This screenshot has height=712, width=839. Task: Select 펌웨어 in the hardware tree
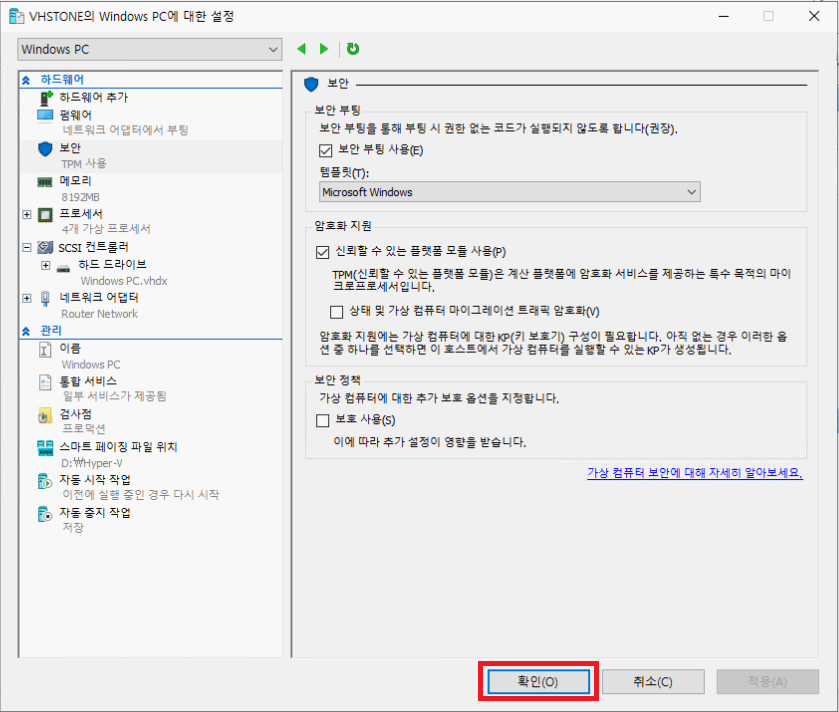click(x=75, y=115)
